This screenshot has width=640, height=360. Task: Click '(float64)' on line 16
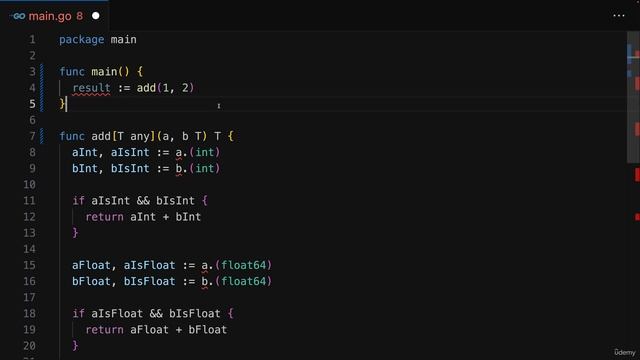(244, 282)
